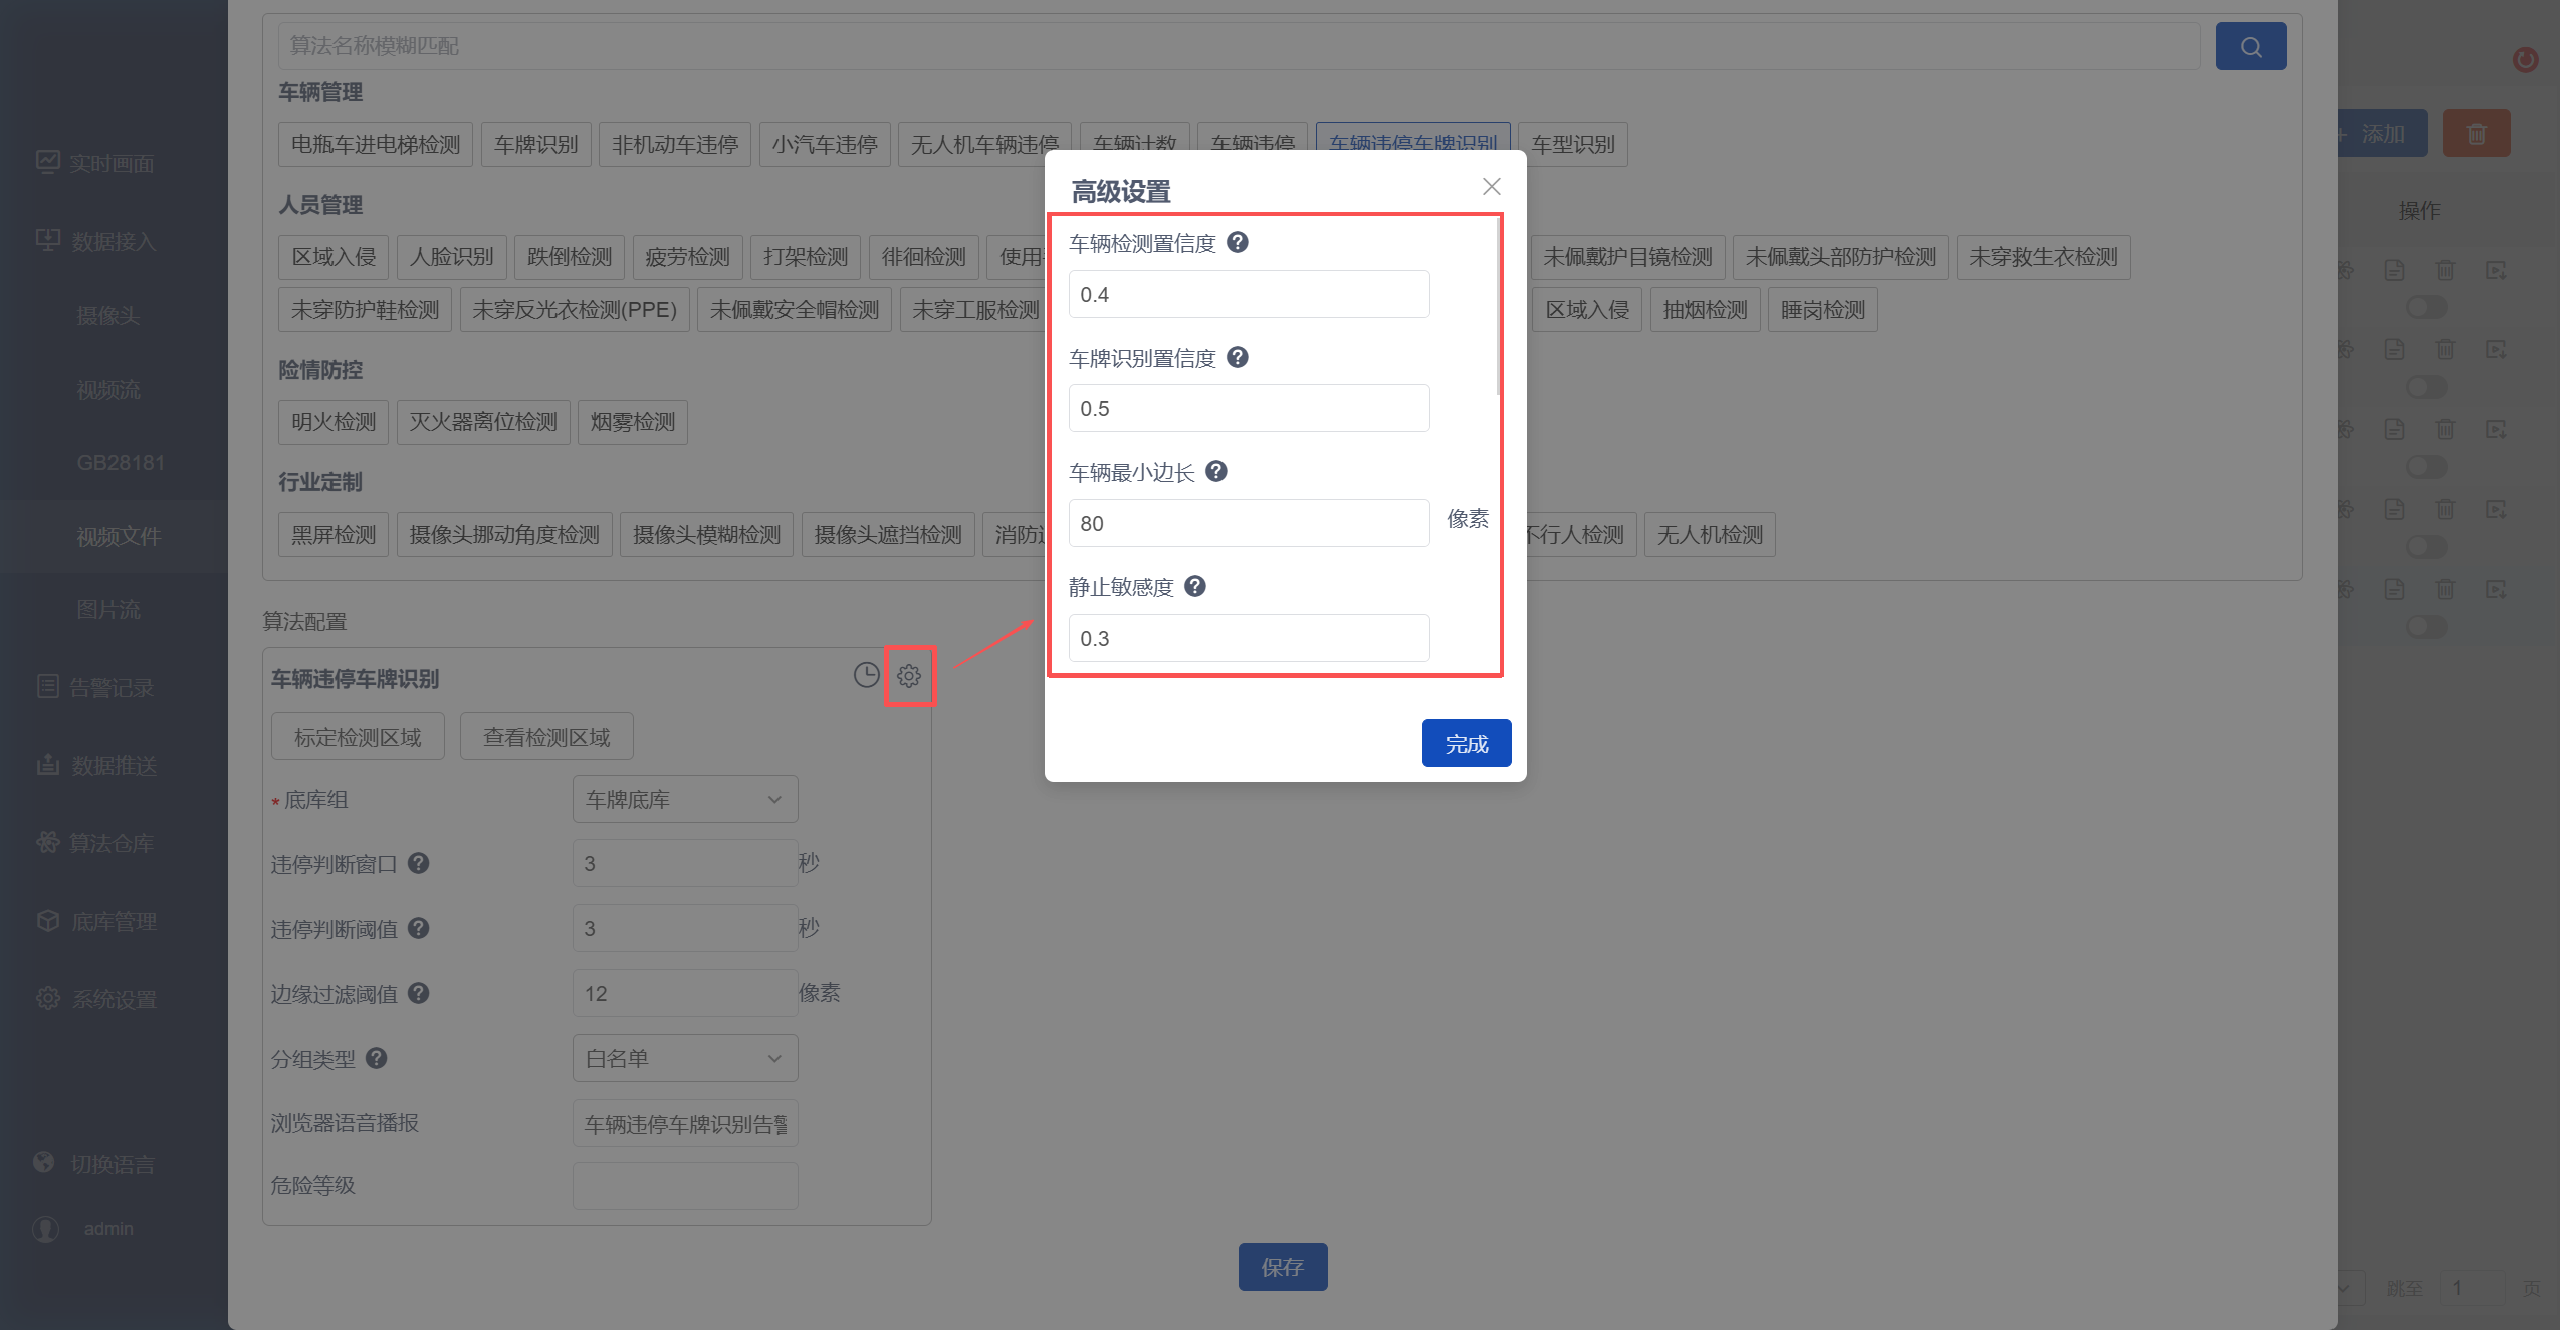The width and height of the screenshot is (2560, 1330).
Task: Delete the first table row via trash icon
Action: pyautogui.click(x=2445, y=270)
